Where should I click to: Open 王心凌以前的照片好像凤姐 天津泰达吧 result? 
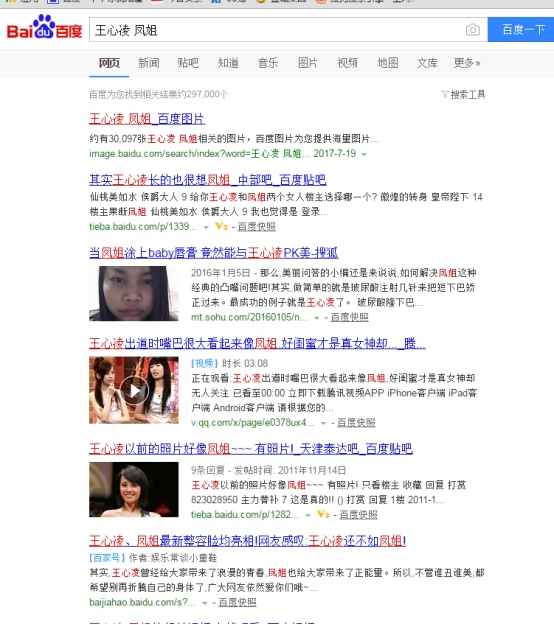[x=251, y=449]
